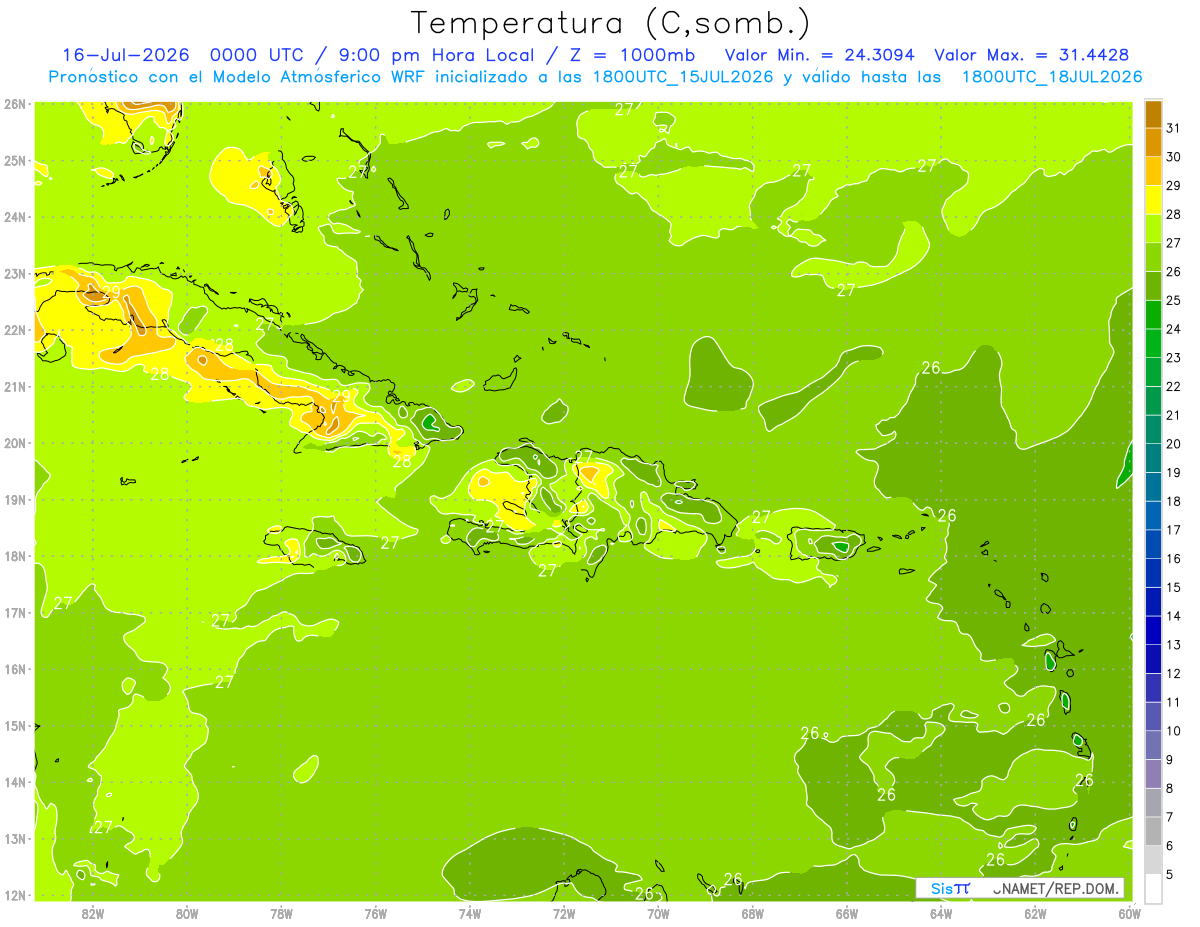1200x927 pixels.
Task: Select the 66W longitude label
Action: [x=847, y=913]
